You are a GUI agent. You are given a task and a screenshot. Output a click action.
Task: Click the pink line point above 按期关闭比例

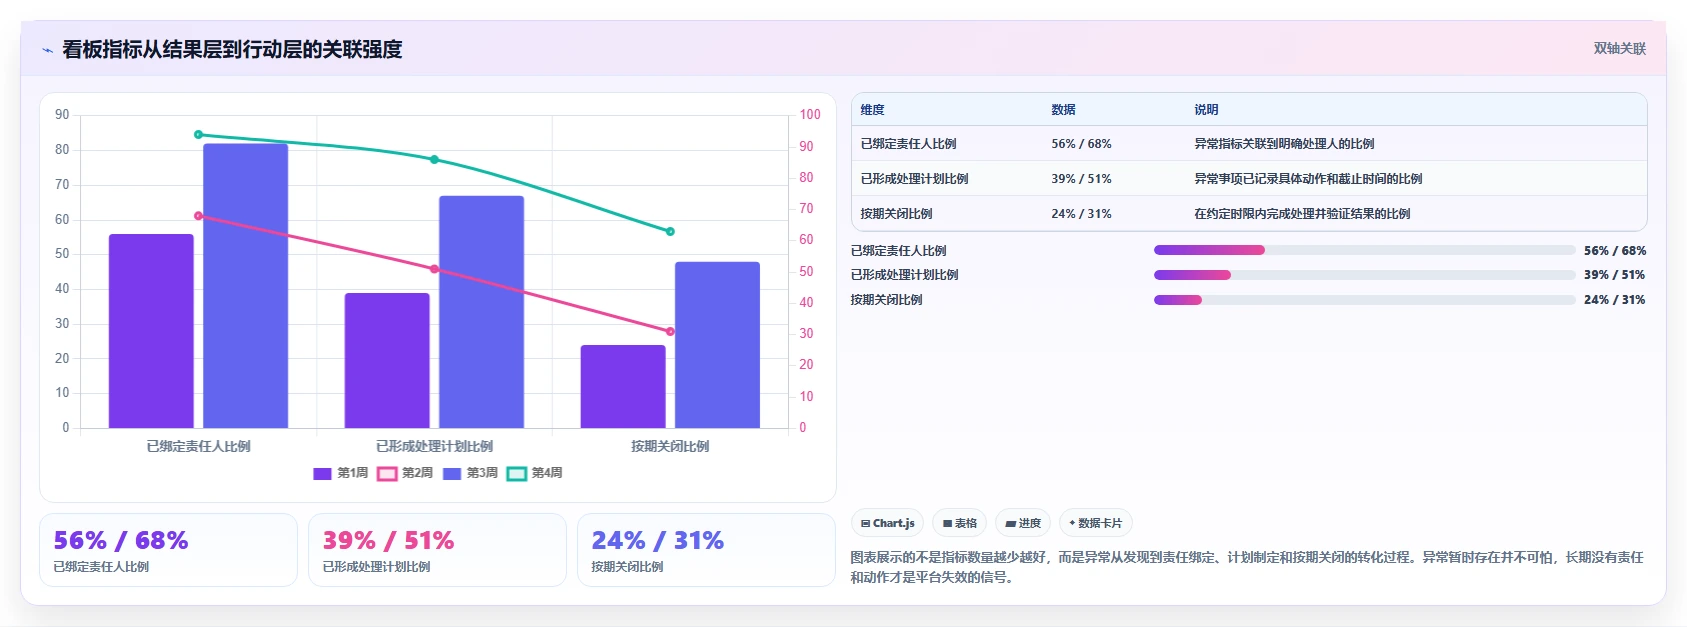point(670,331)
